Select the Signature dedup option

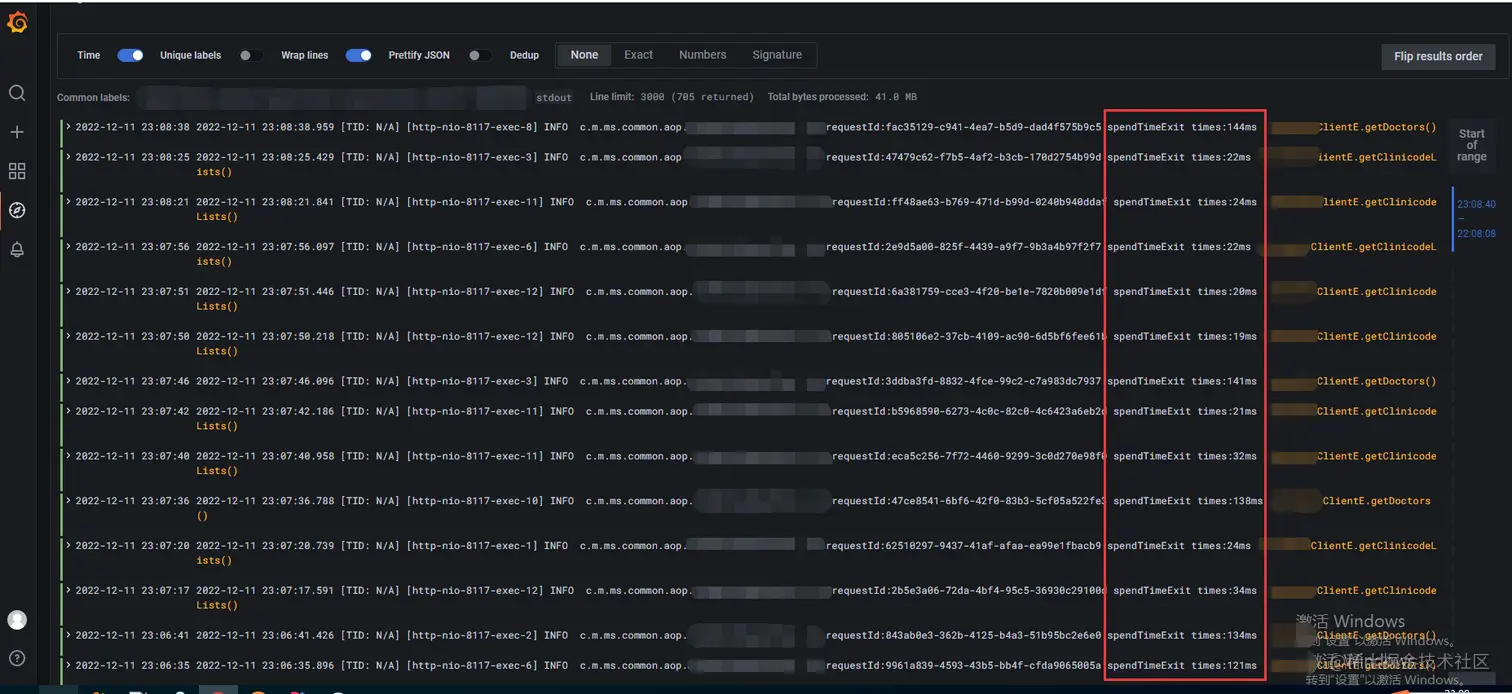click(777, 55)
